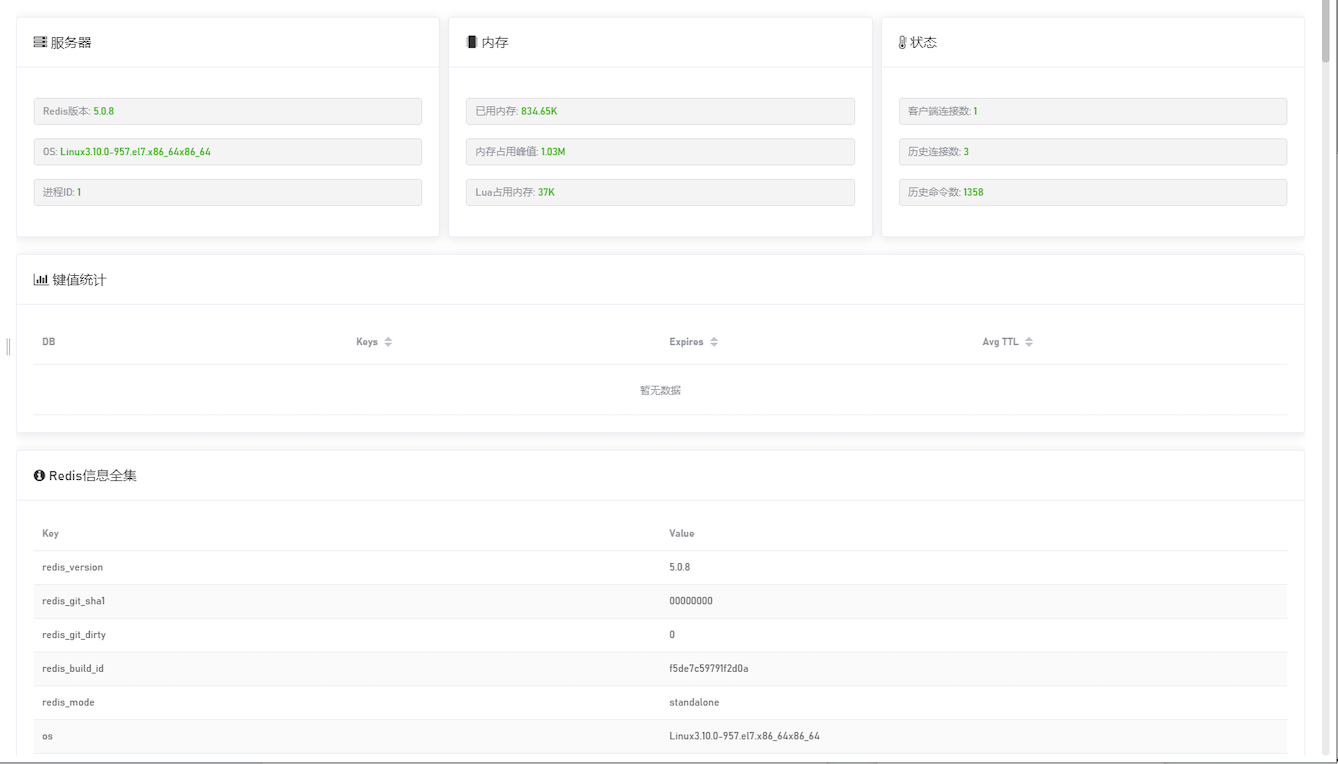Click the 键值统计 section title
Image resolution: width=1338 pixels, height=764 pixels.
tap(79, 280)
